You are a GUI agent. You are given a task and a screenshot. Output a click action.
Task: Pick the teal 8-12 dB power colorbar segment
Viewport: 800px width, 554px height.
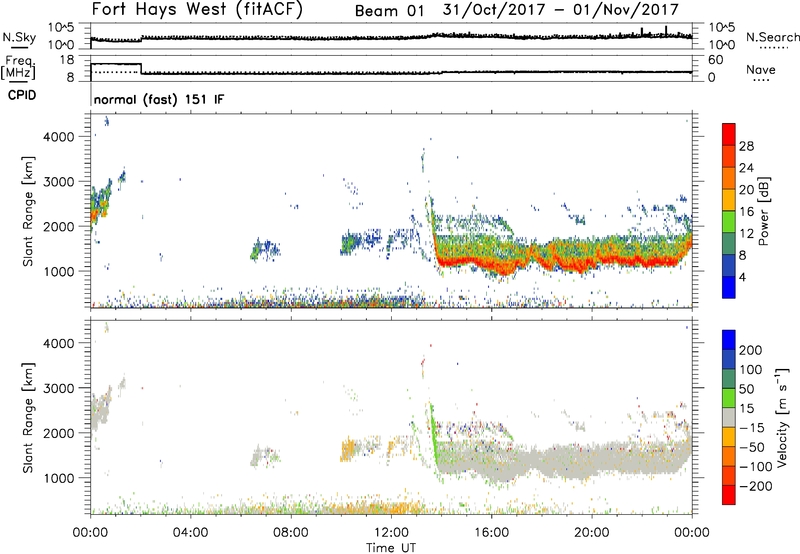click(729, 243)
